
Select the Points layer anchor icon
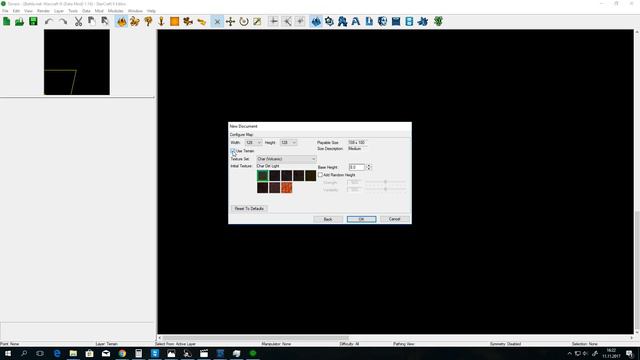[161, 22]
